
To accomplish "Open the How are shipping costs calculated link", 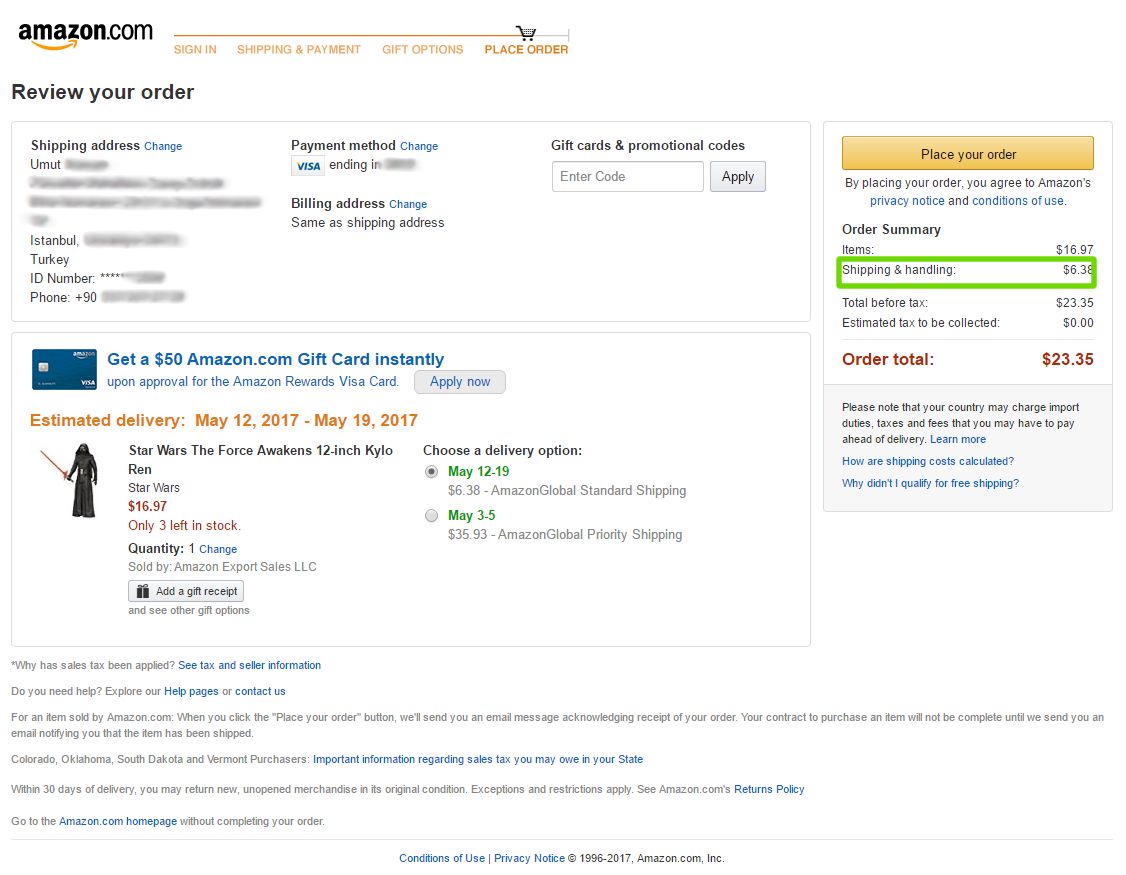I will click(x=927, y=462).
